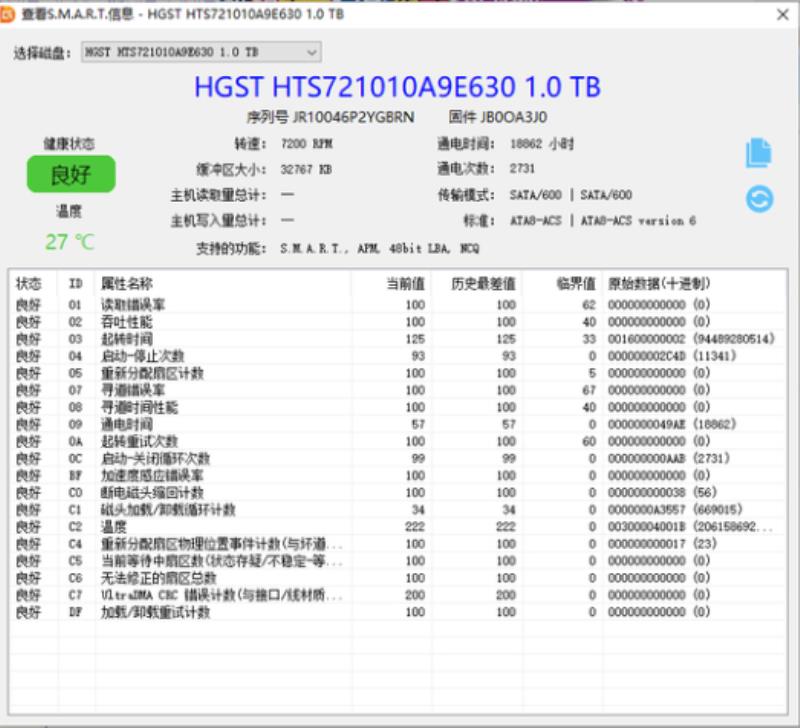Select the 07 寻道错误率 row
The image size is (800, 728).
397,390
